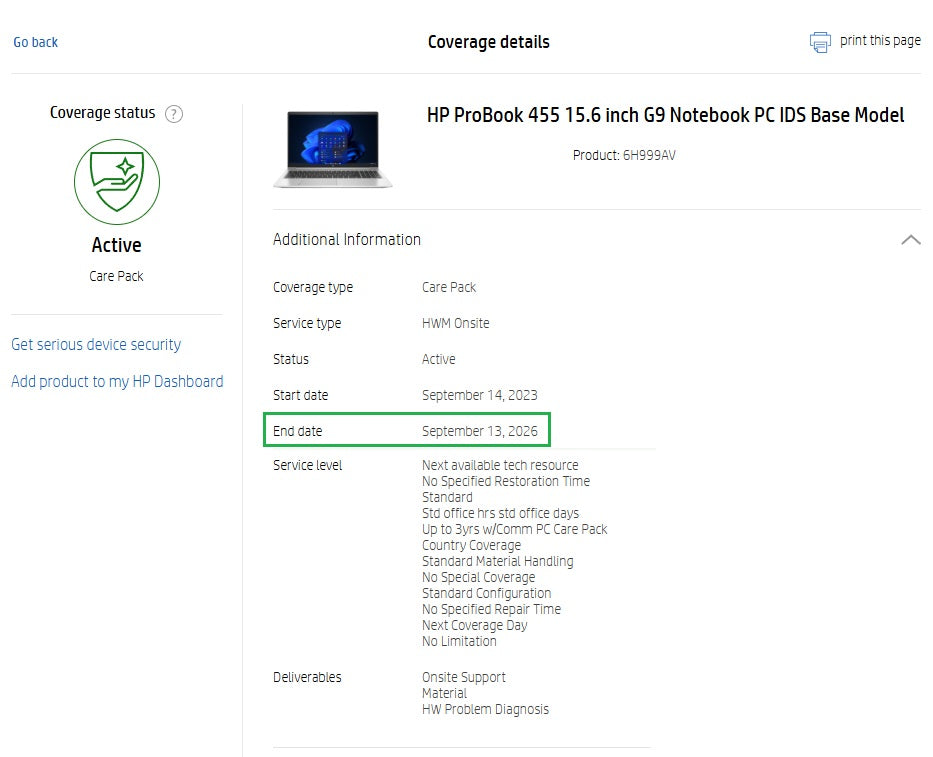Screen dimensions: 933x757
Task: Select the Product: 6H999AV text
Action: 624,155
